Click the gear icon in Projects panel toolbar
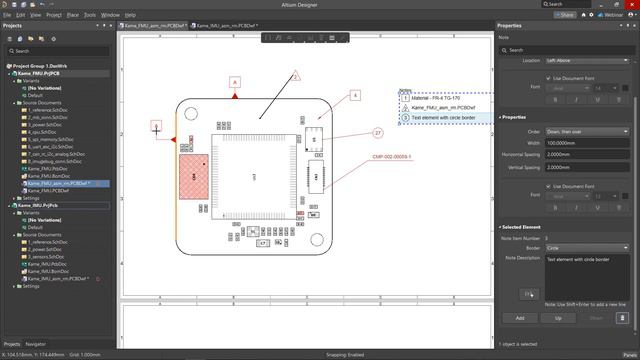The image size is (640, 360). [53, 39]
